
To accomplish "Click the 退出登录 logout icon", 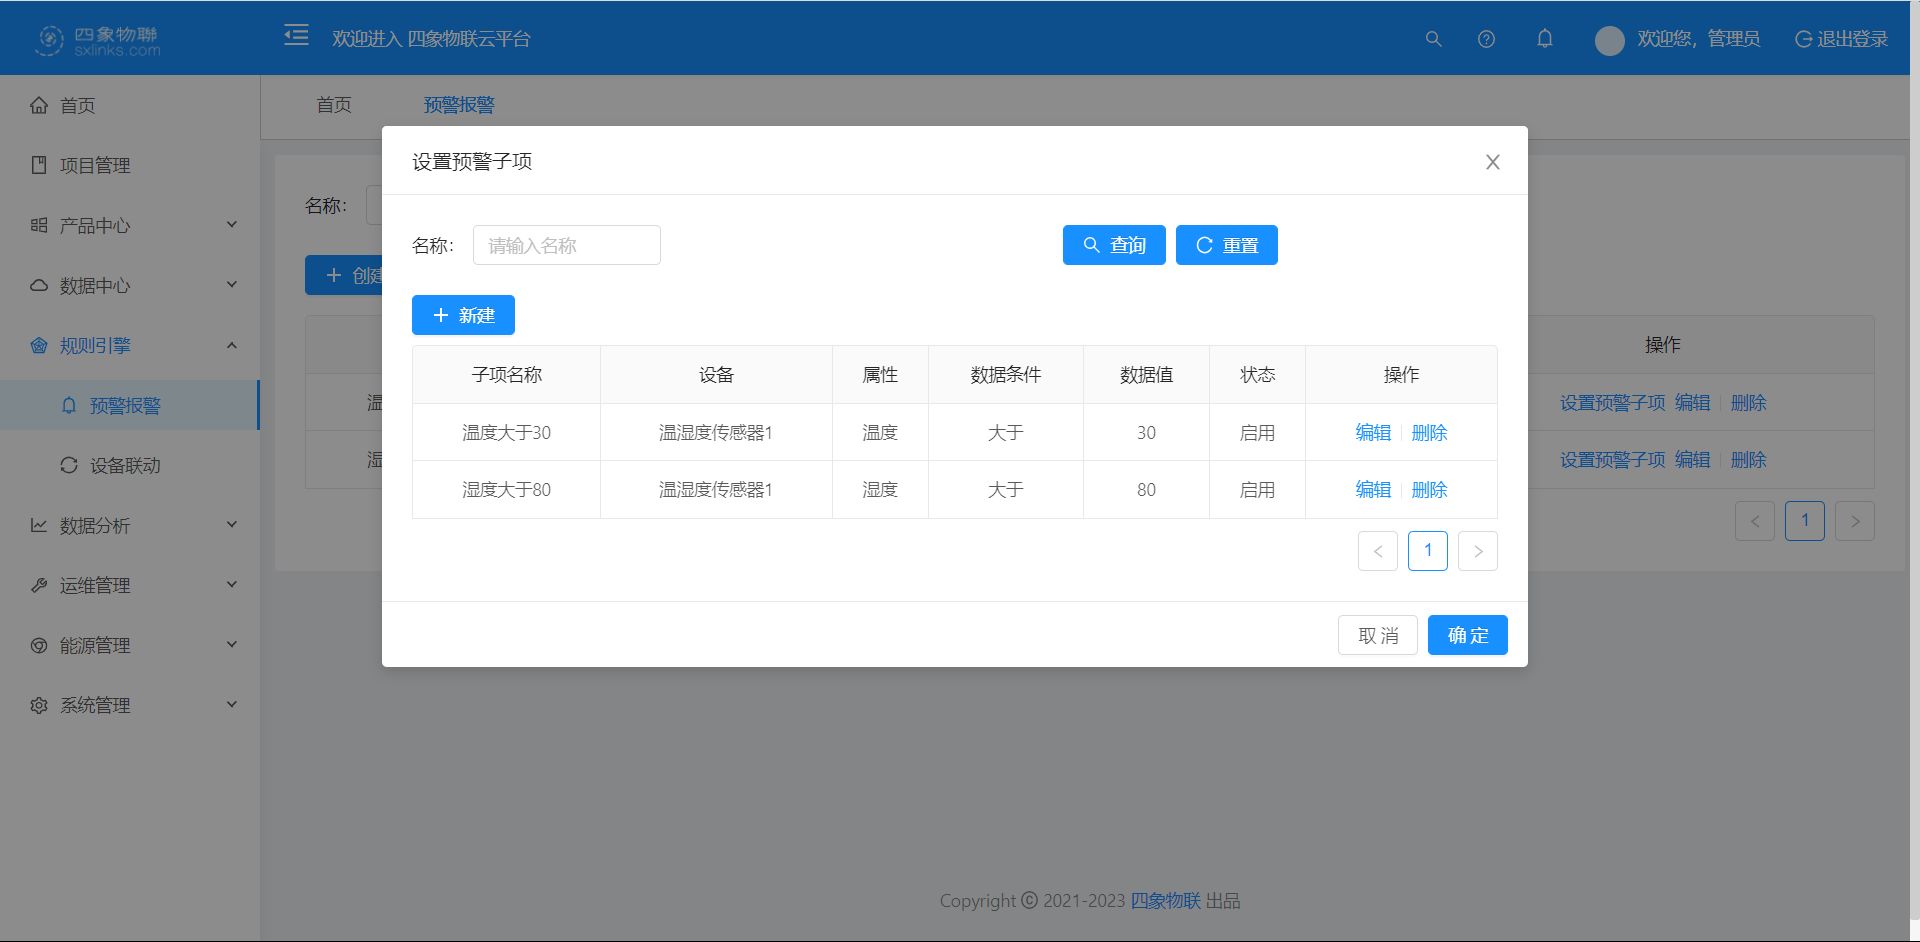I will click(x=1804, y=39).
